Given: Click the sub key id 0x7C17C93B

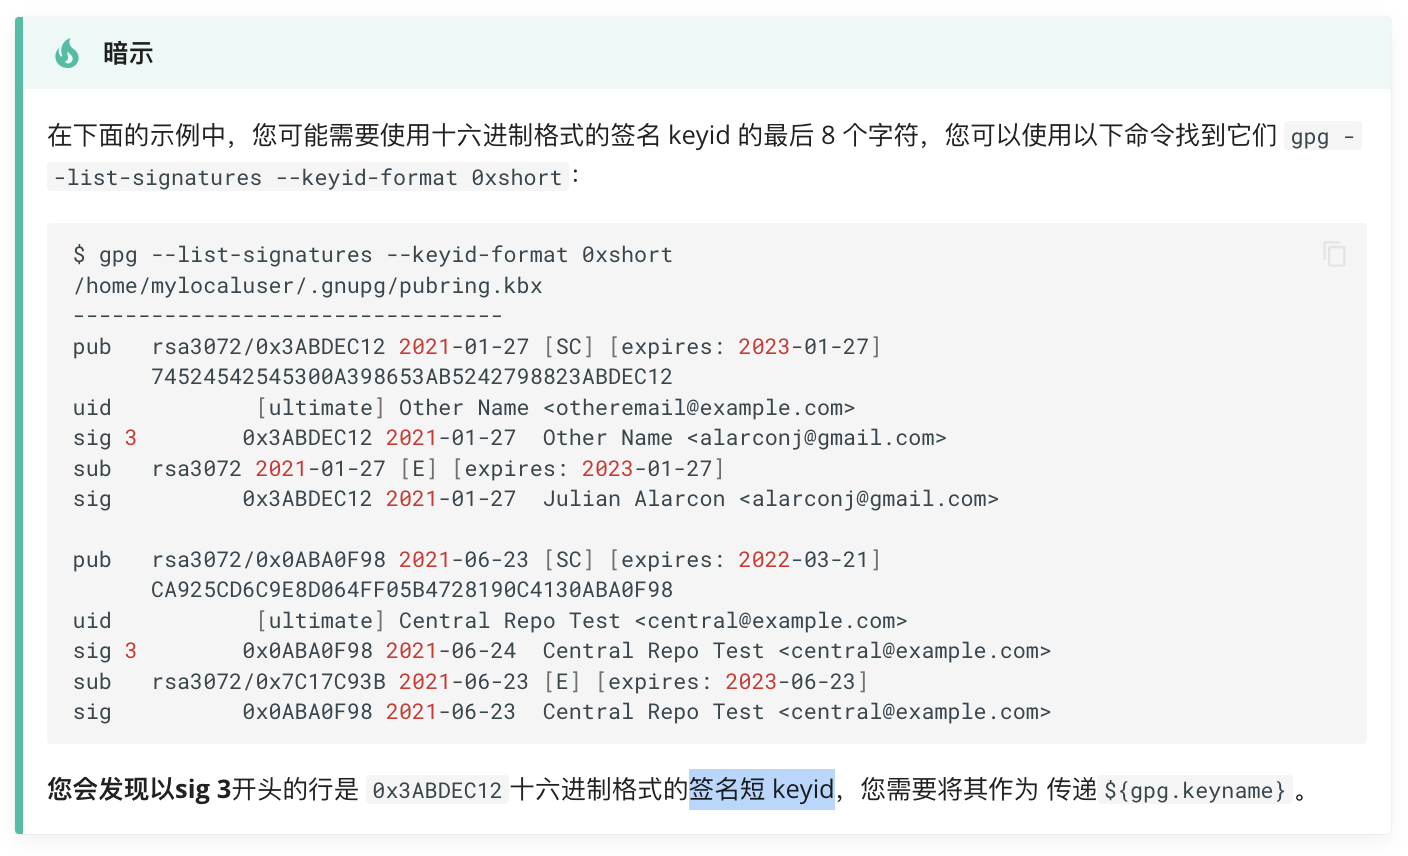Looking at the screenshot, I should pyautogui.click(x=321, y=682).
